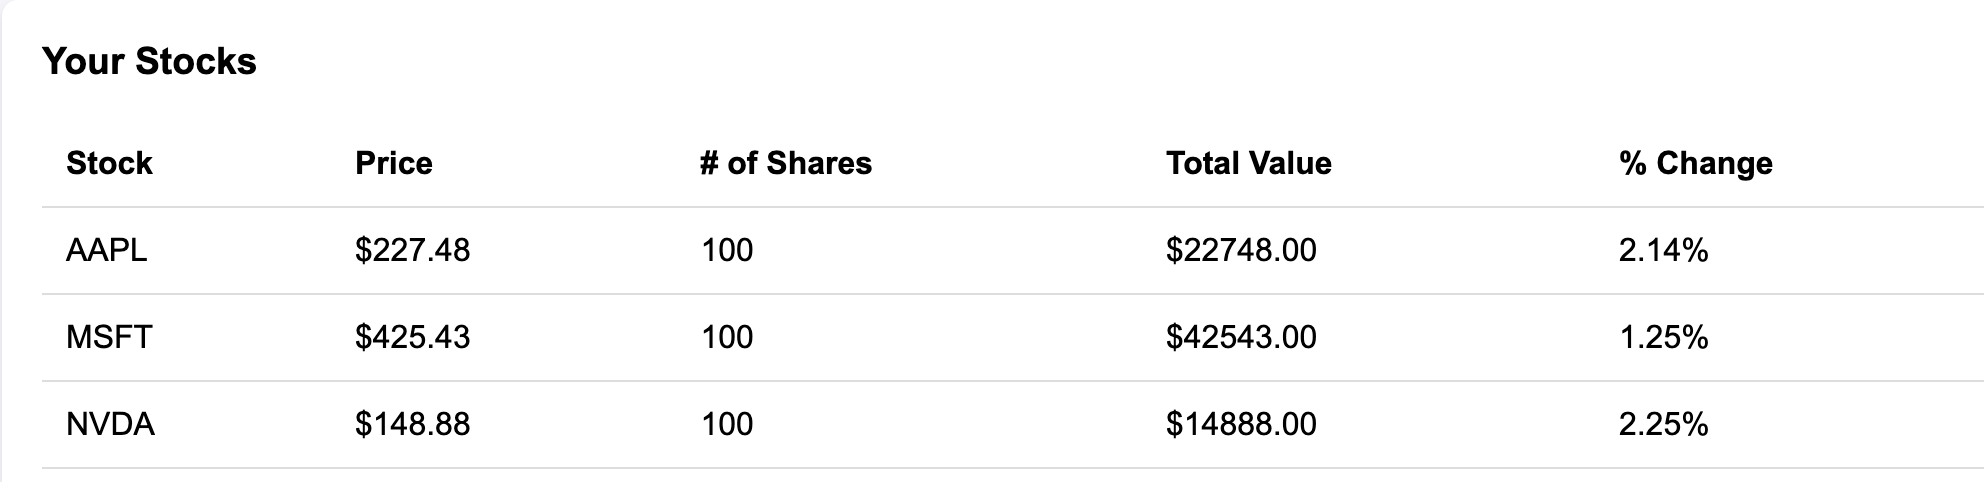Click the "Your Stocks" heading
Viewport: 1984px width, 482px height.
149,62
